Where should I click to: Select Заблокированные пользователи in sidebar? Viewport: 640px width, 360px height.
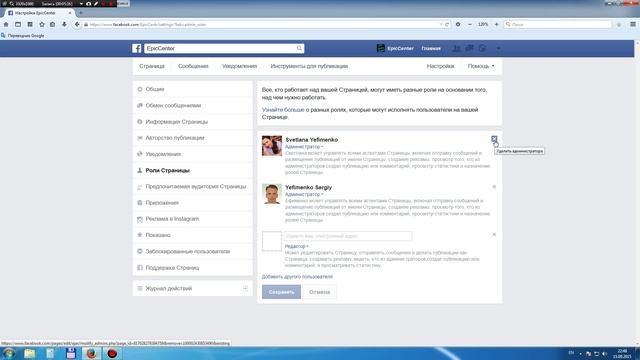(193, 251)
